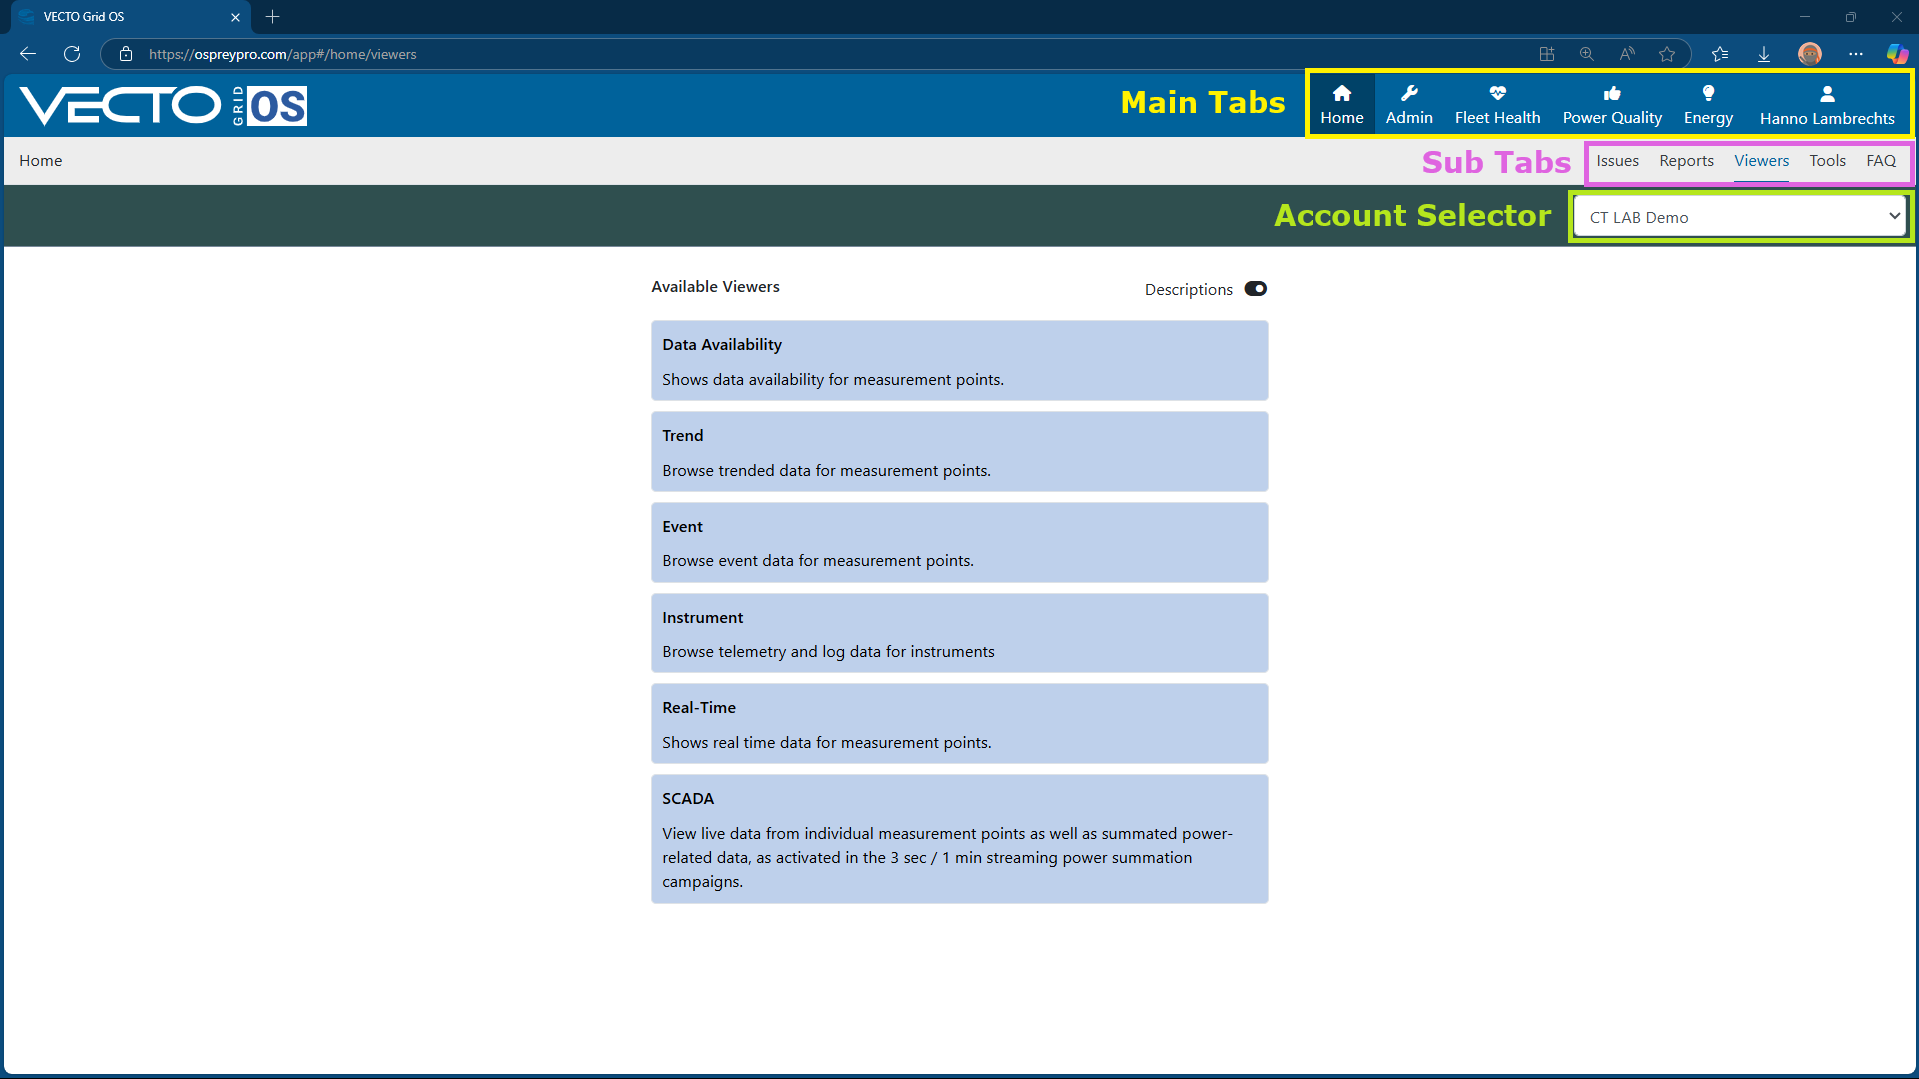Click the Home breadcrumb link
Image resolution: width=1919 pixels, height=1079 pixels.
tap(41, 161)
